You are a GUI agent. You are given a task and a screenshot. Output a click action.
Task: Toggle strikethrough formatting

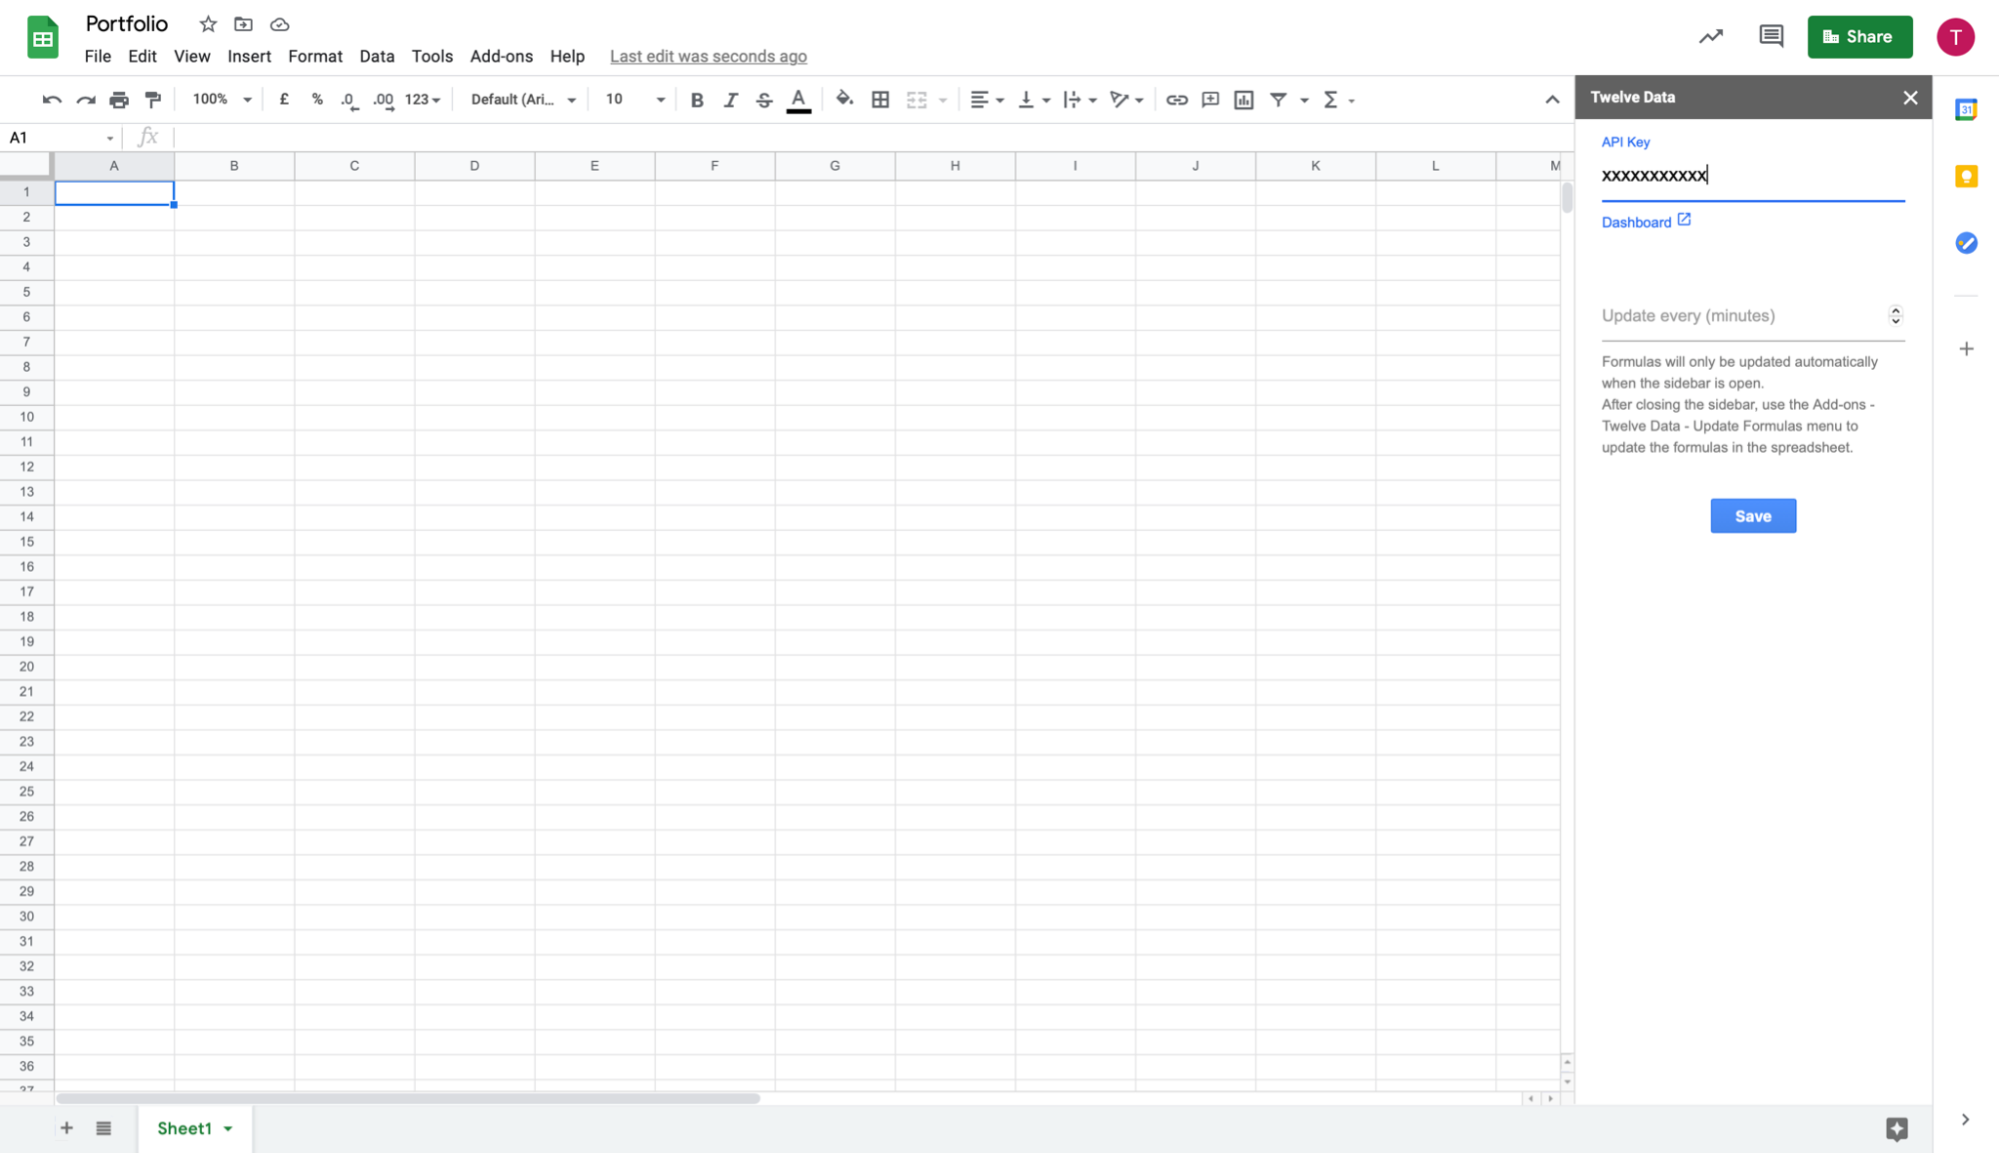(x=764, y=100)
